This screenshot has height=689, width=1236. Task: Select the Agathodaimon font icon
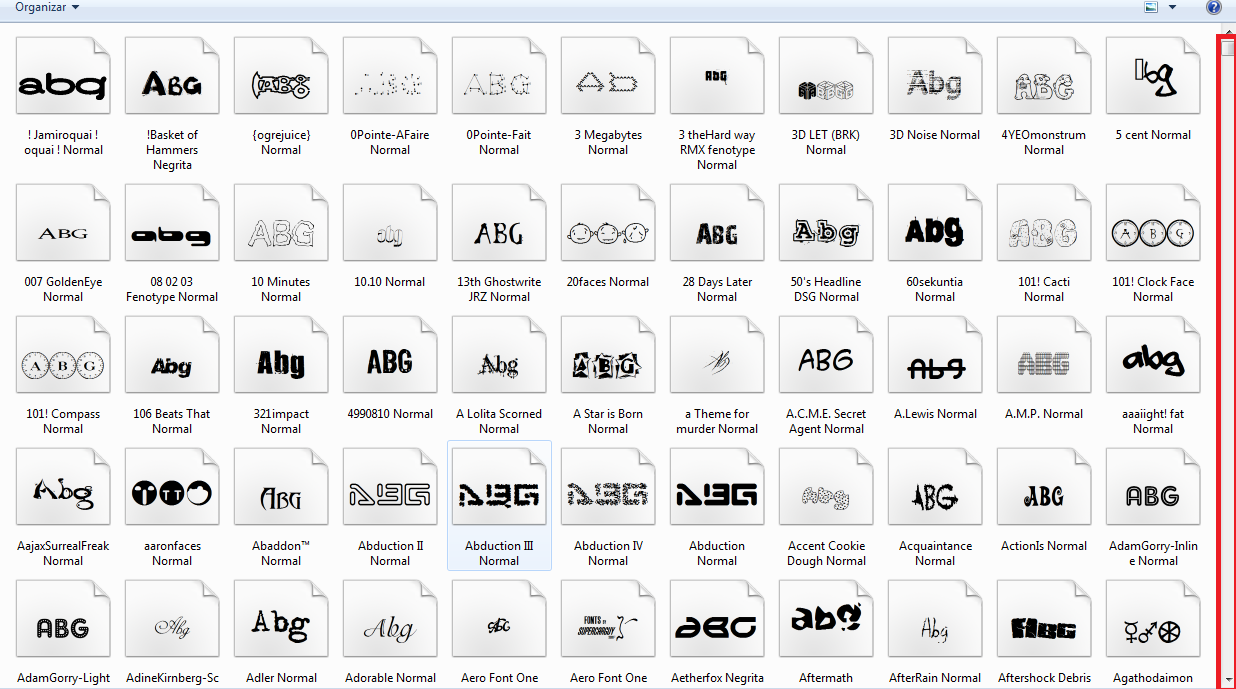click(x=1153, y=628)
